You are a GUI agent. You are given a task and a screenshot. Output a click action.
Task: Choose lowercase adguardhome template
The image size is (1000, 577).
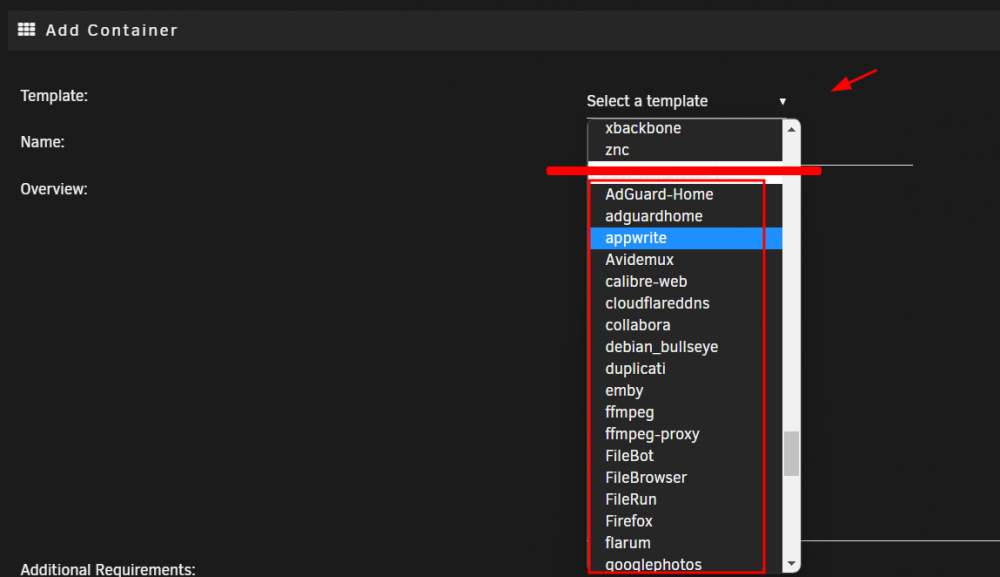pyautogui.click(x=685, y=216)
